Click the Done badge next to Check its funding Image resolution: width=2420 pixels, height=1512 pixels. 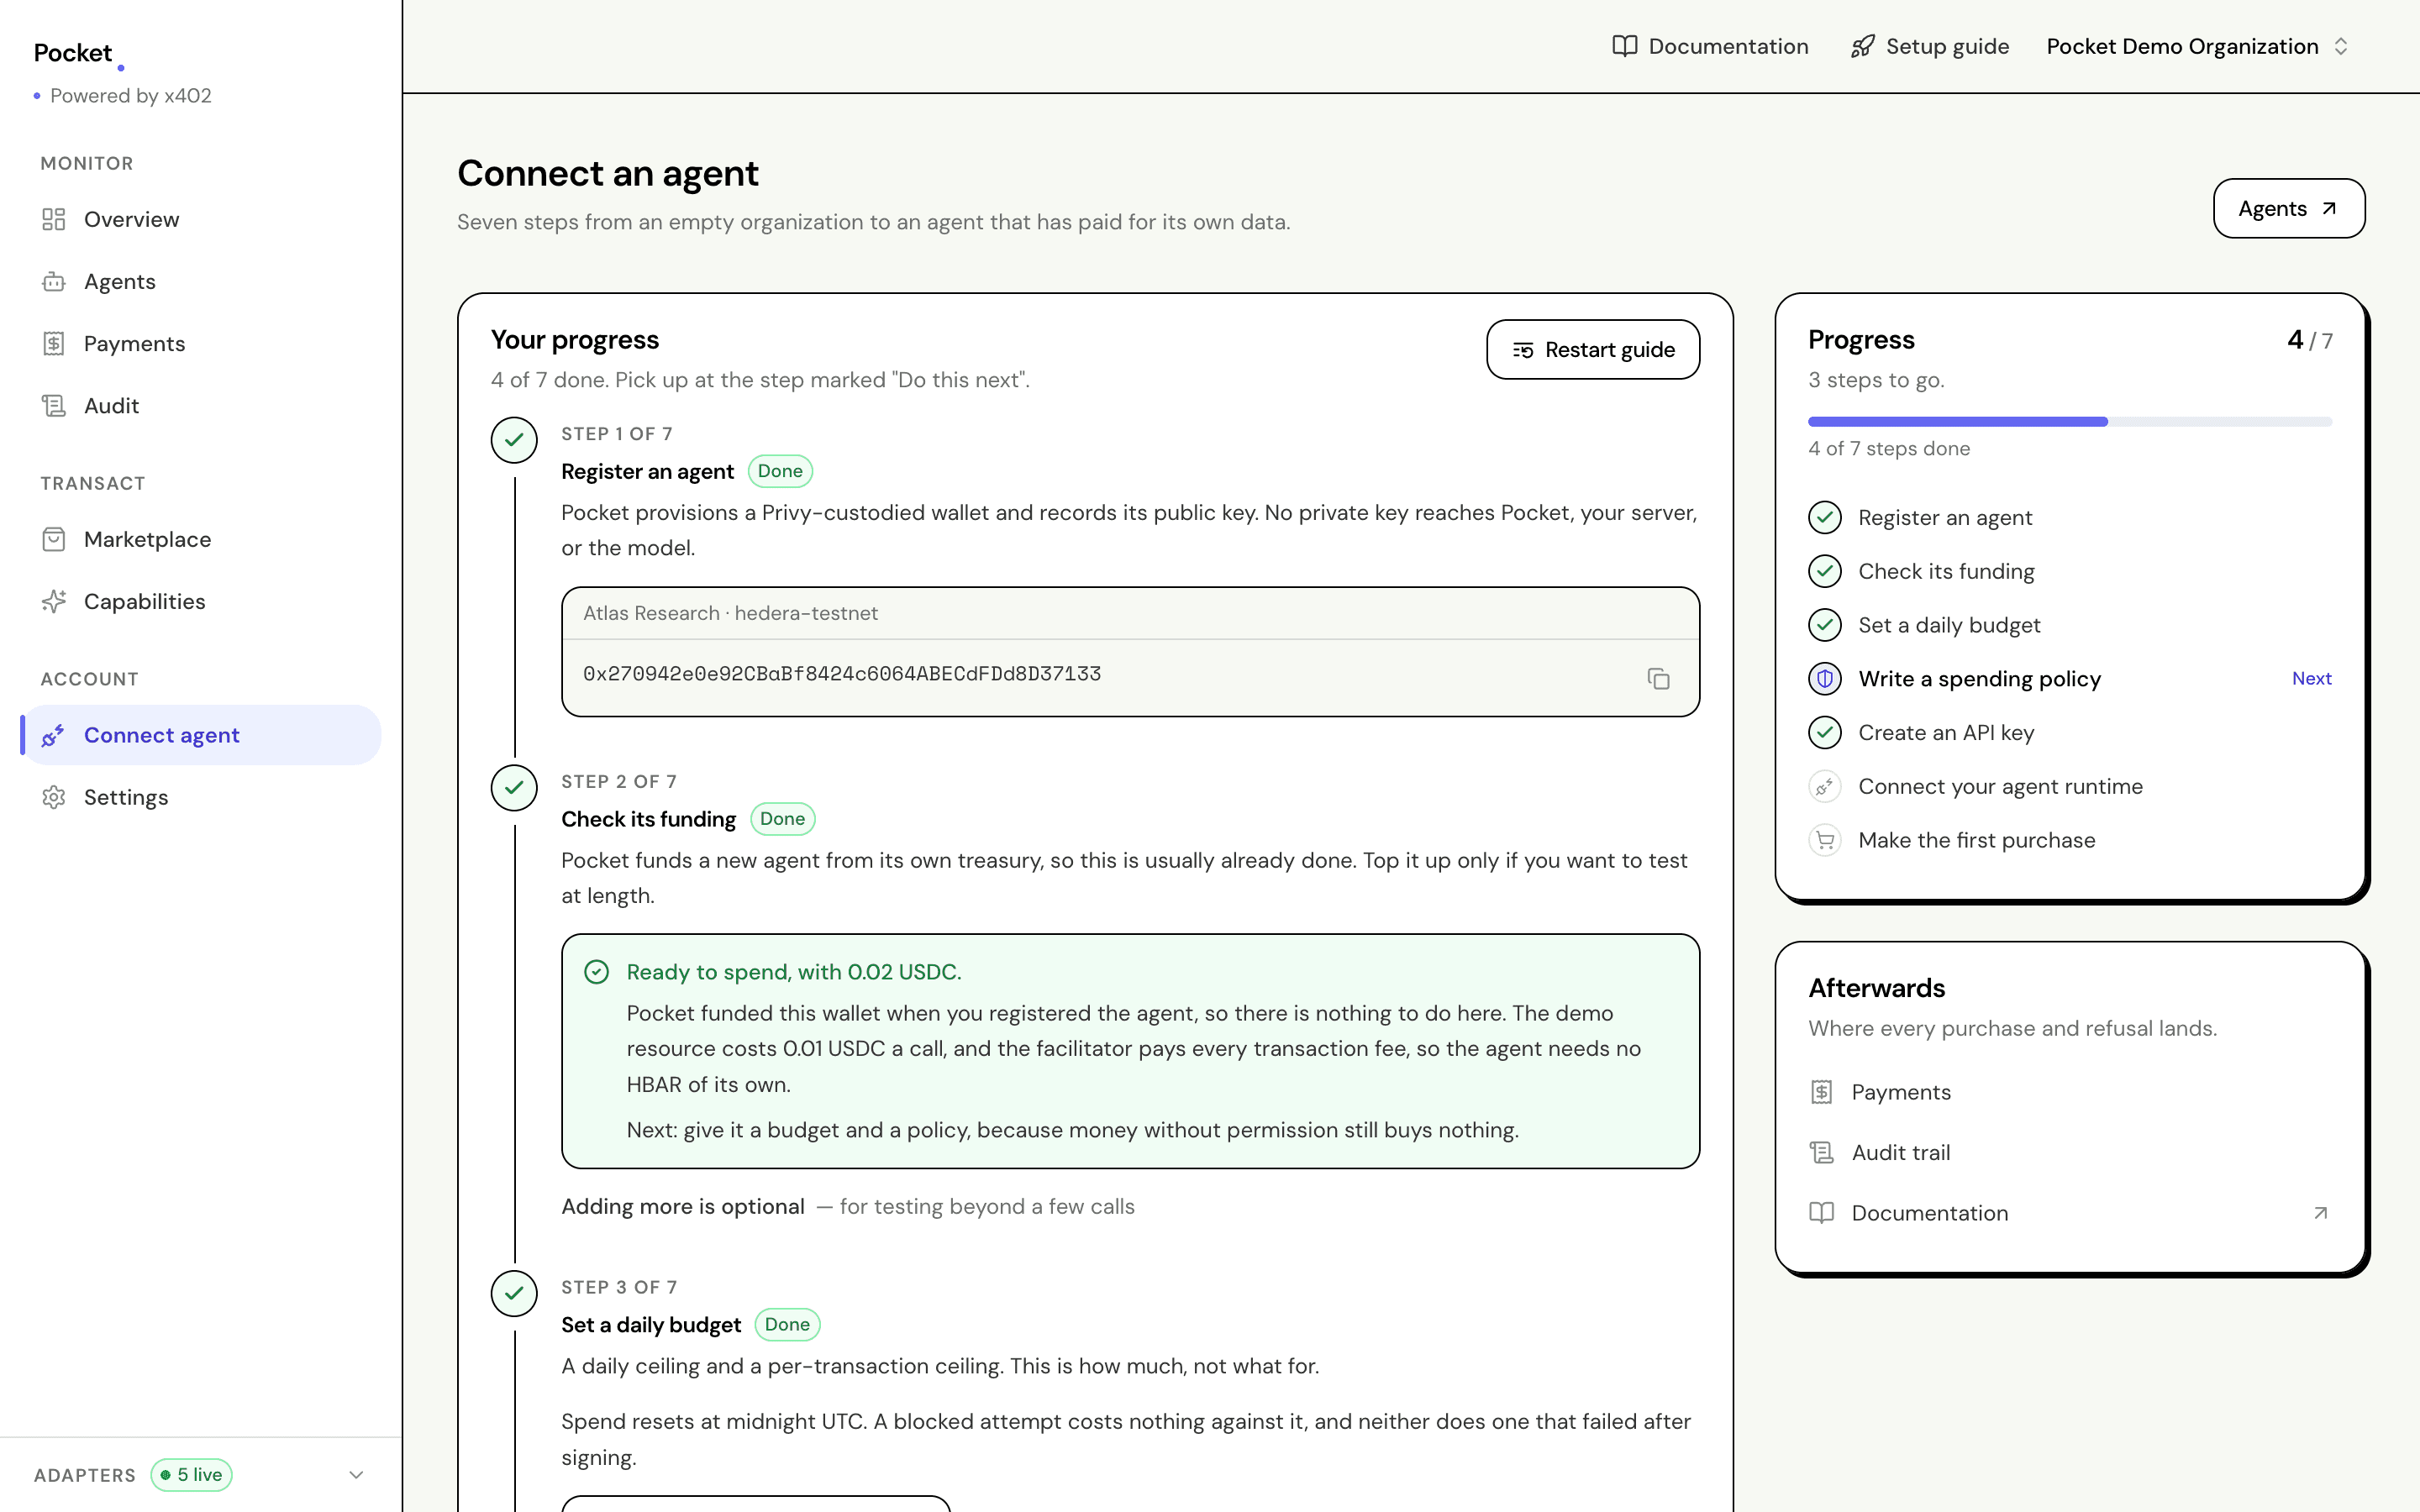click(783, 819)
